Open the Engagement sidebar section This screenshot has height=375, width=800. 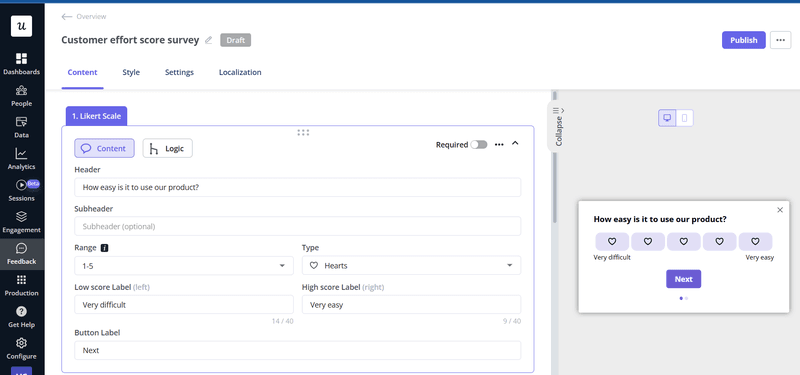(x=21, y=222)
